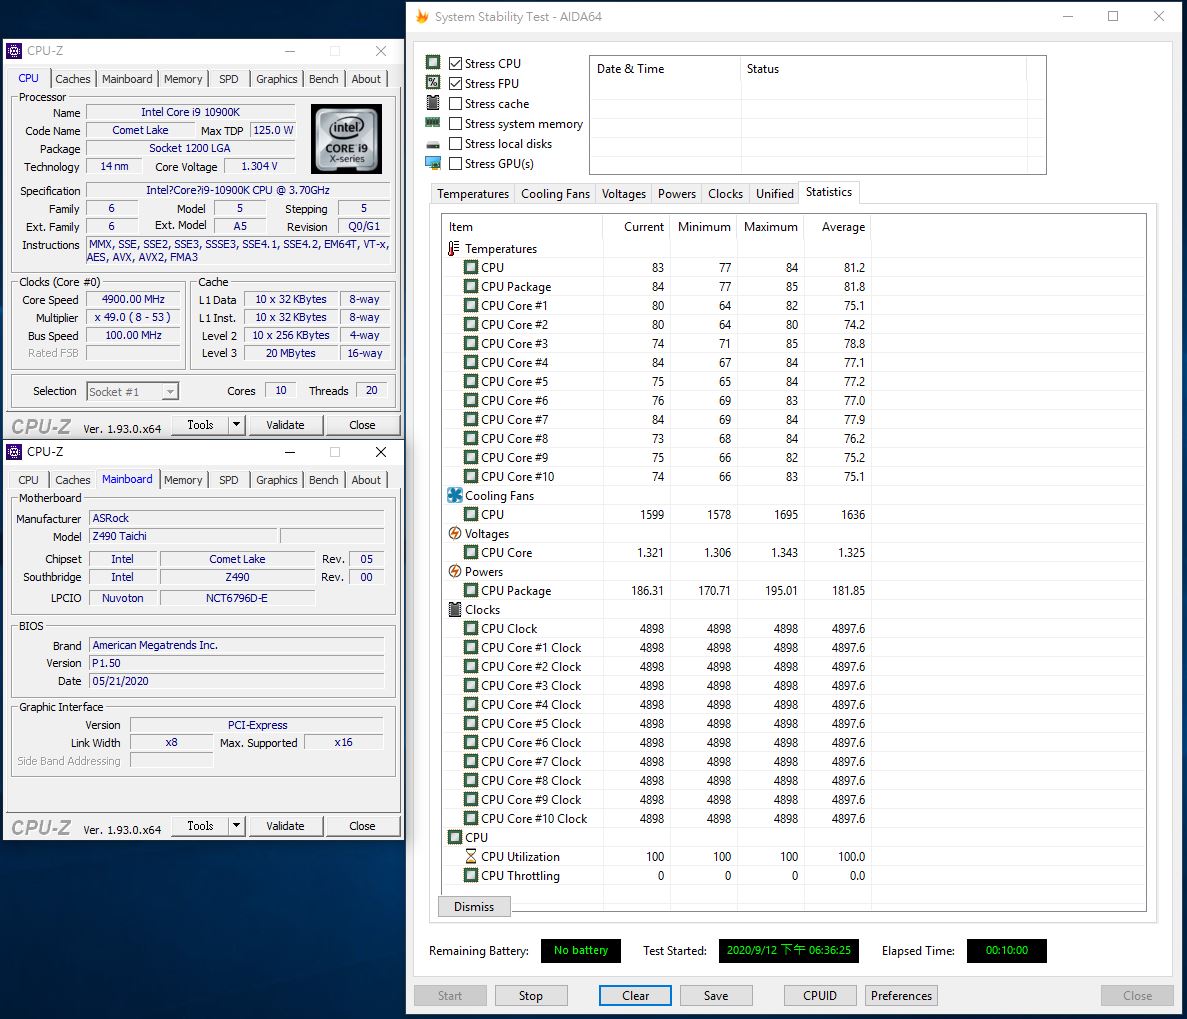Open Tools dropdown arrow in upper CPU-Z
Viewport: 1187px width, 1019px height.
[x=237, y=425]
